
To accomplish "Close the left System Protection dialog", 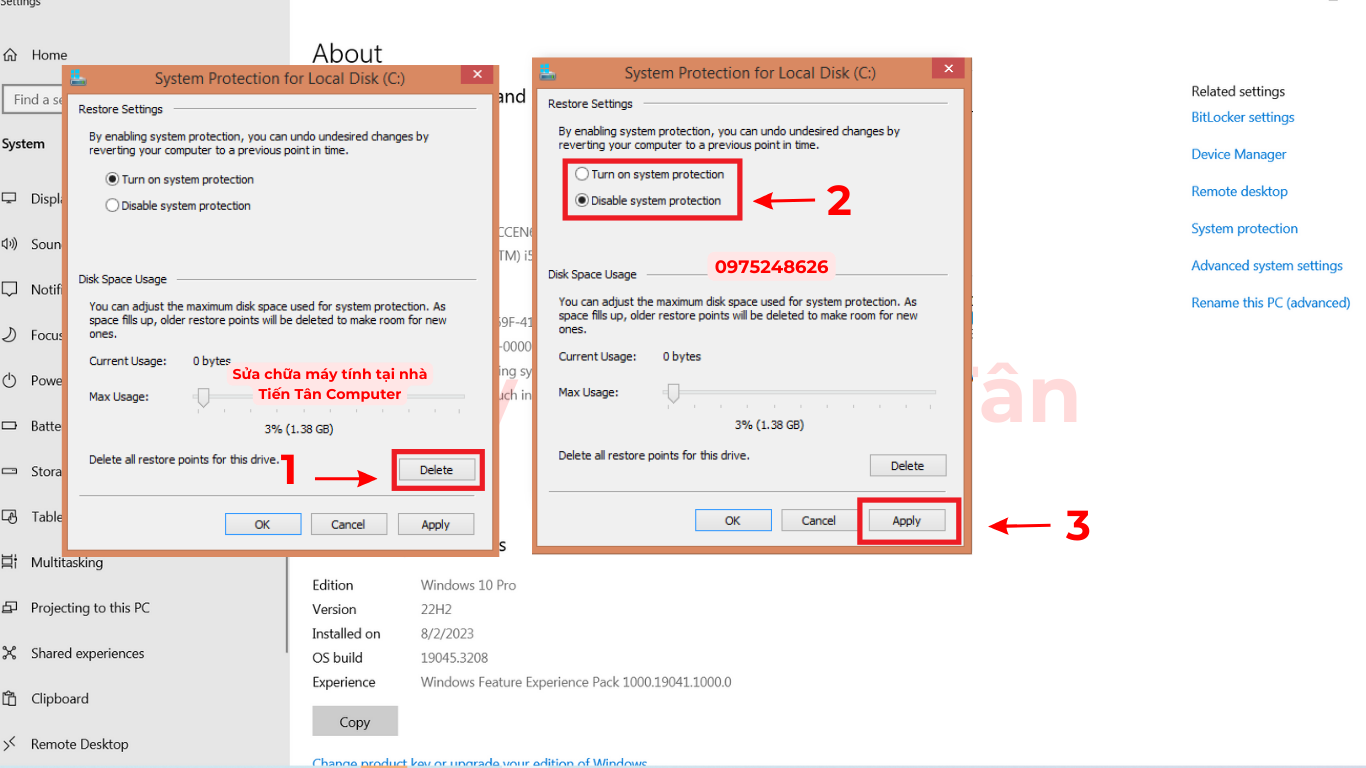I will 478,74.
